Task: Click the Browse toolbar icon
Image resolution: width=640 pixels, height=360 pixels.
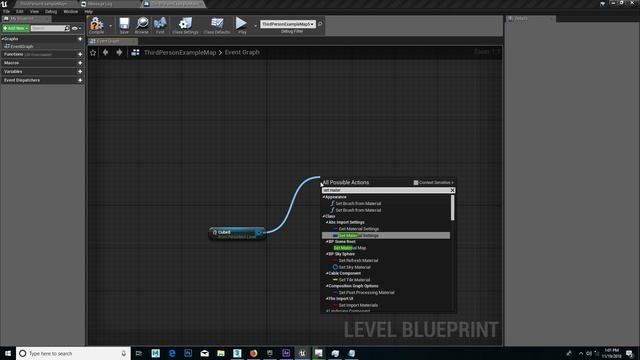Action: (142, 25)
